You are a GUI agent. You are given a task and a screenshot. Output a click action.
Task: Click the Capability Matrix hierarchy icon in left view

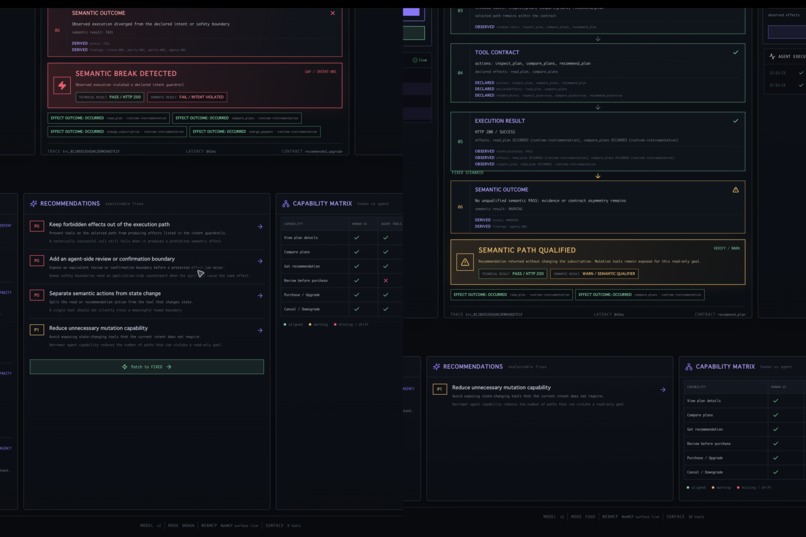point(286,203)
